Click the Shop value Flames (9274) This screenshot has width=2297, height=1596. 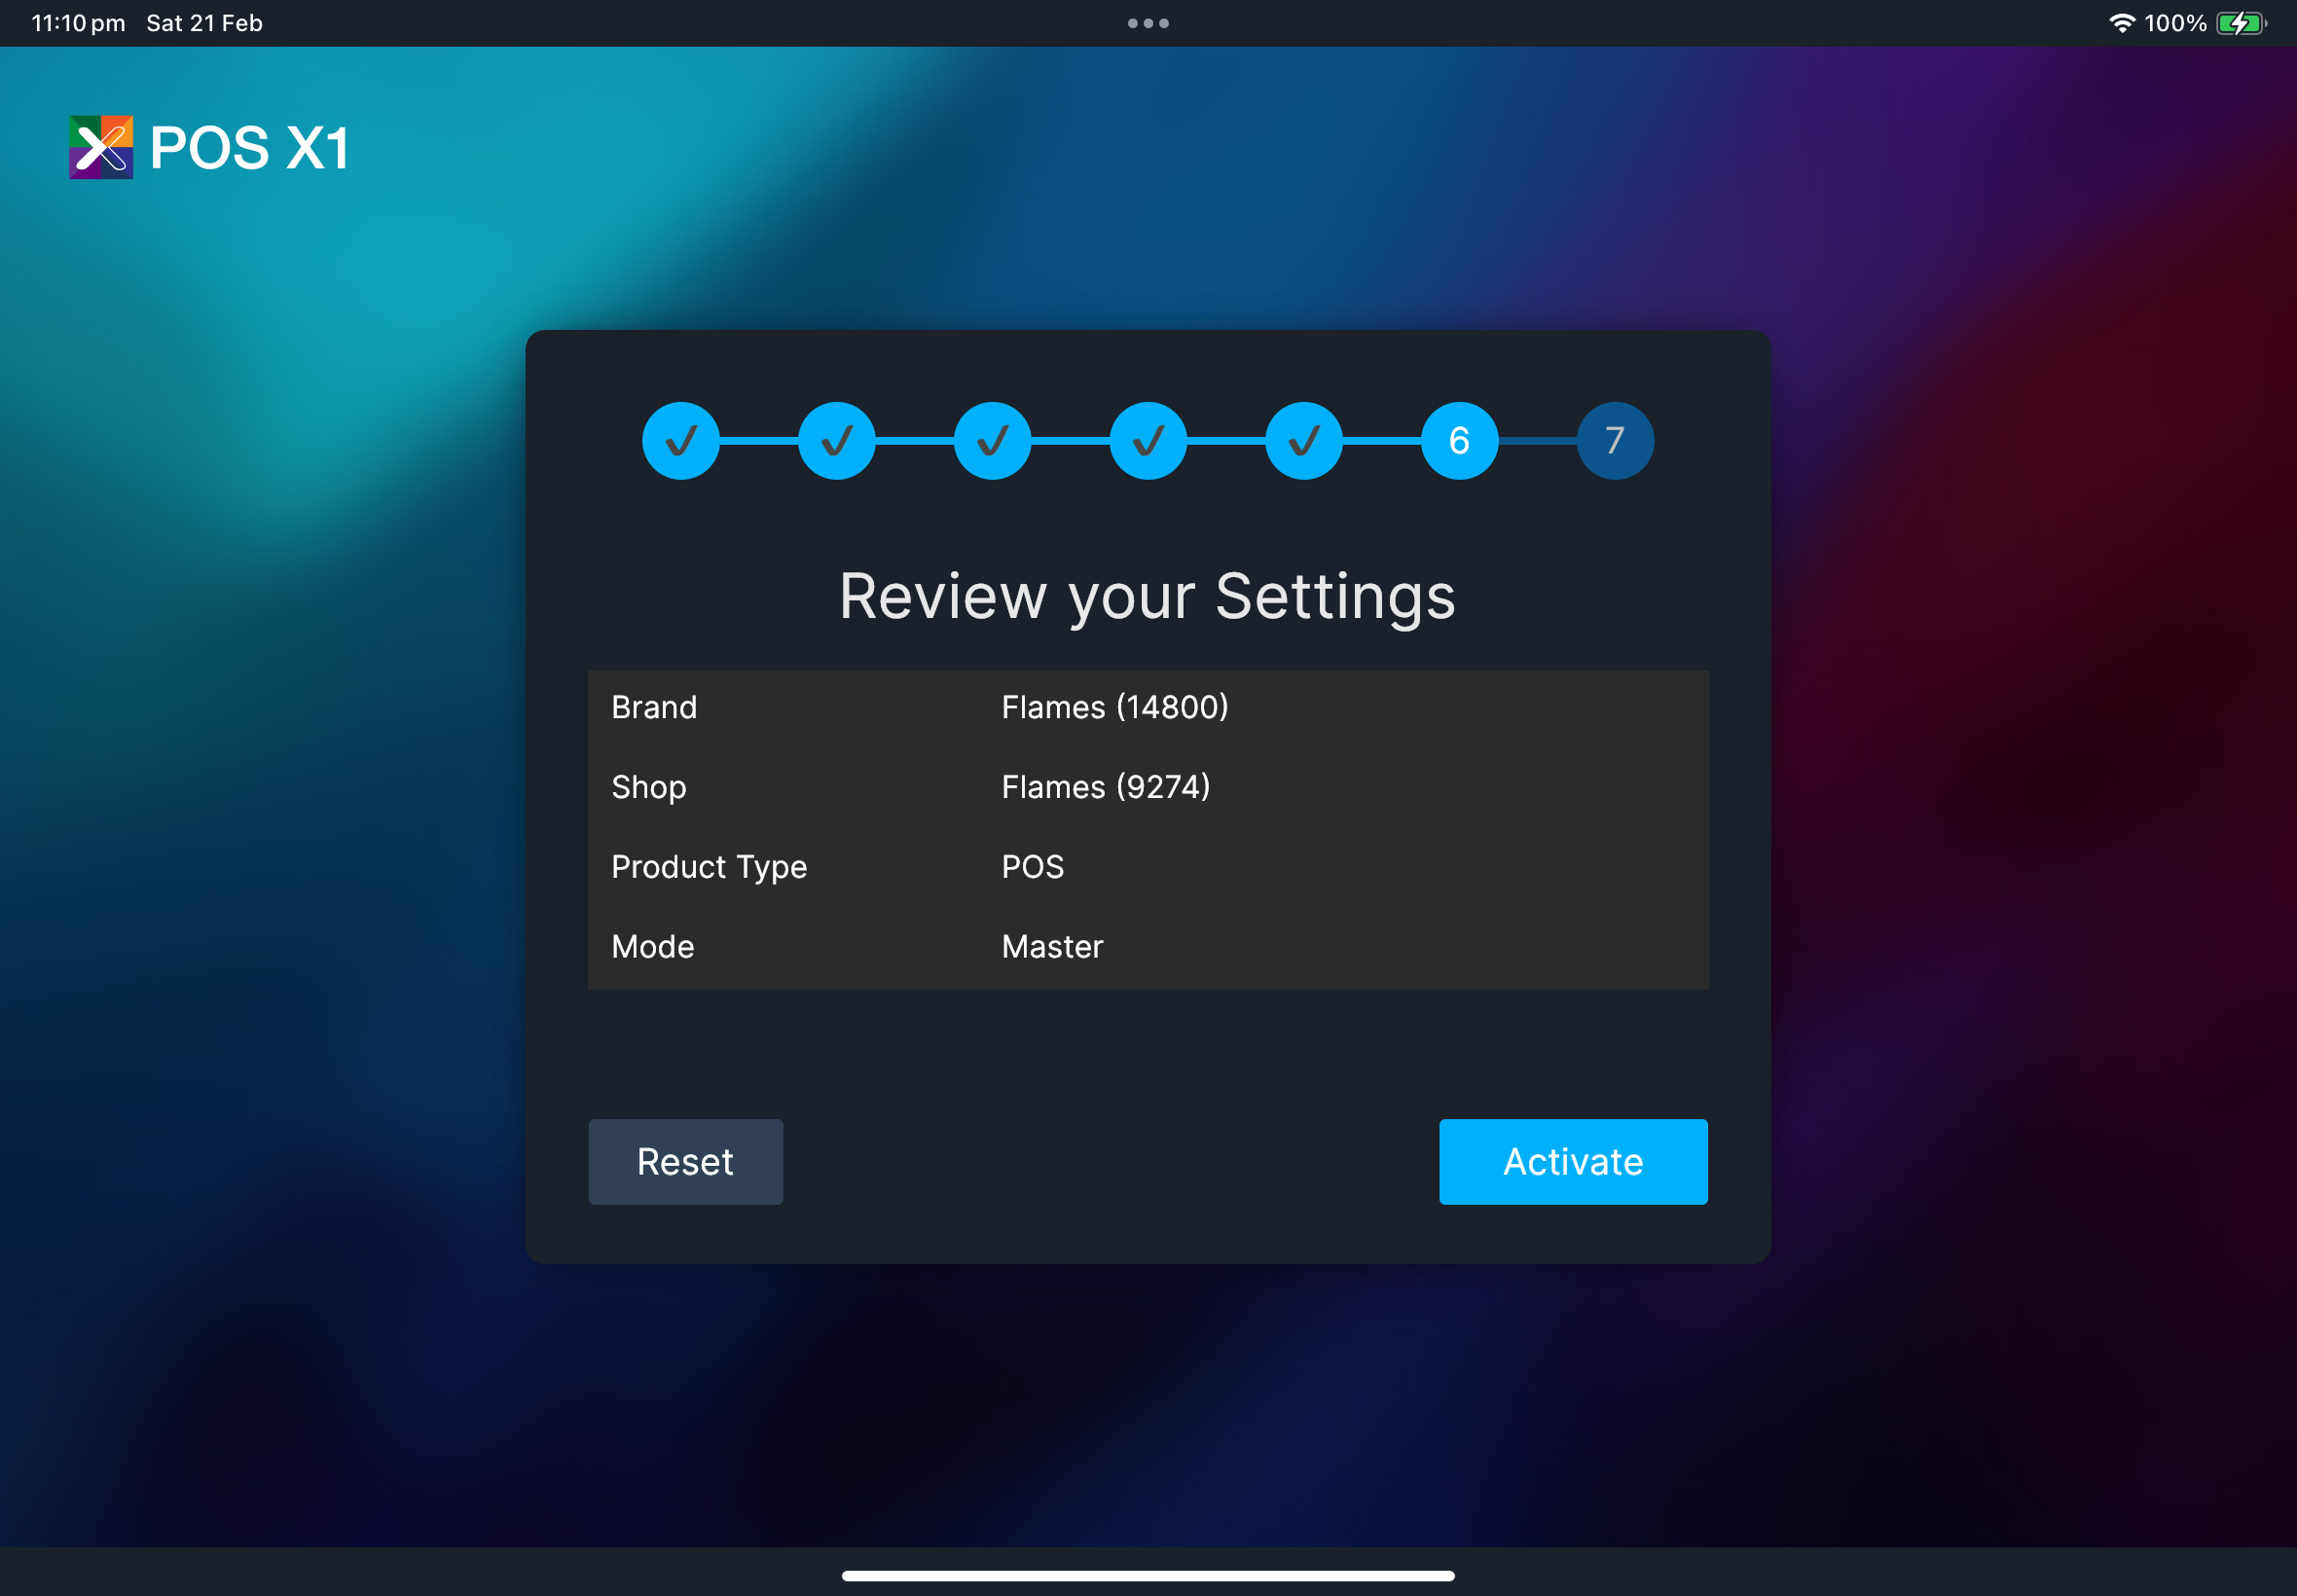[1105, 787]
